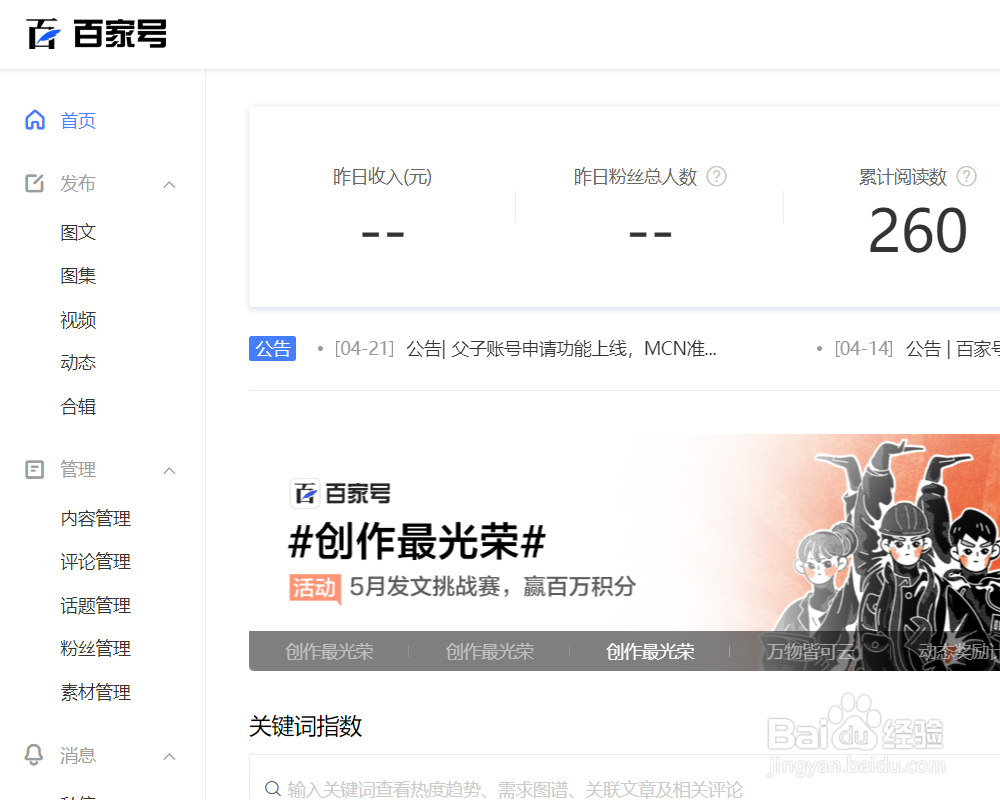1000x800 pixels.
Task: Open 粉丝管理 fan management
Action: pos(95,648)
